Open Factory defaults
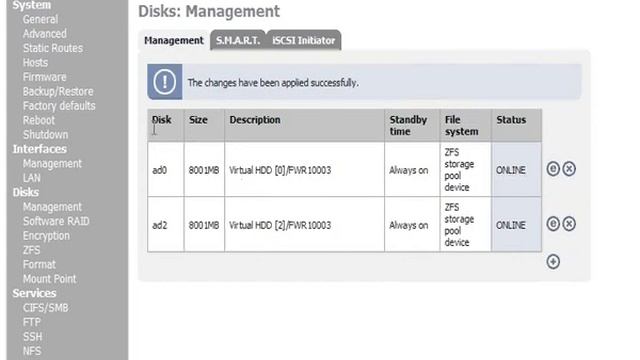 coord(59,106)
